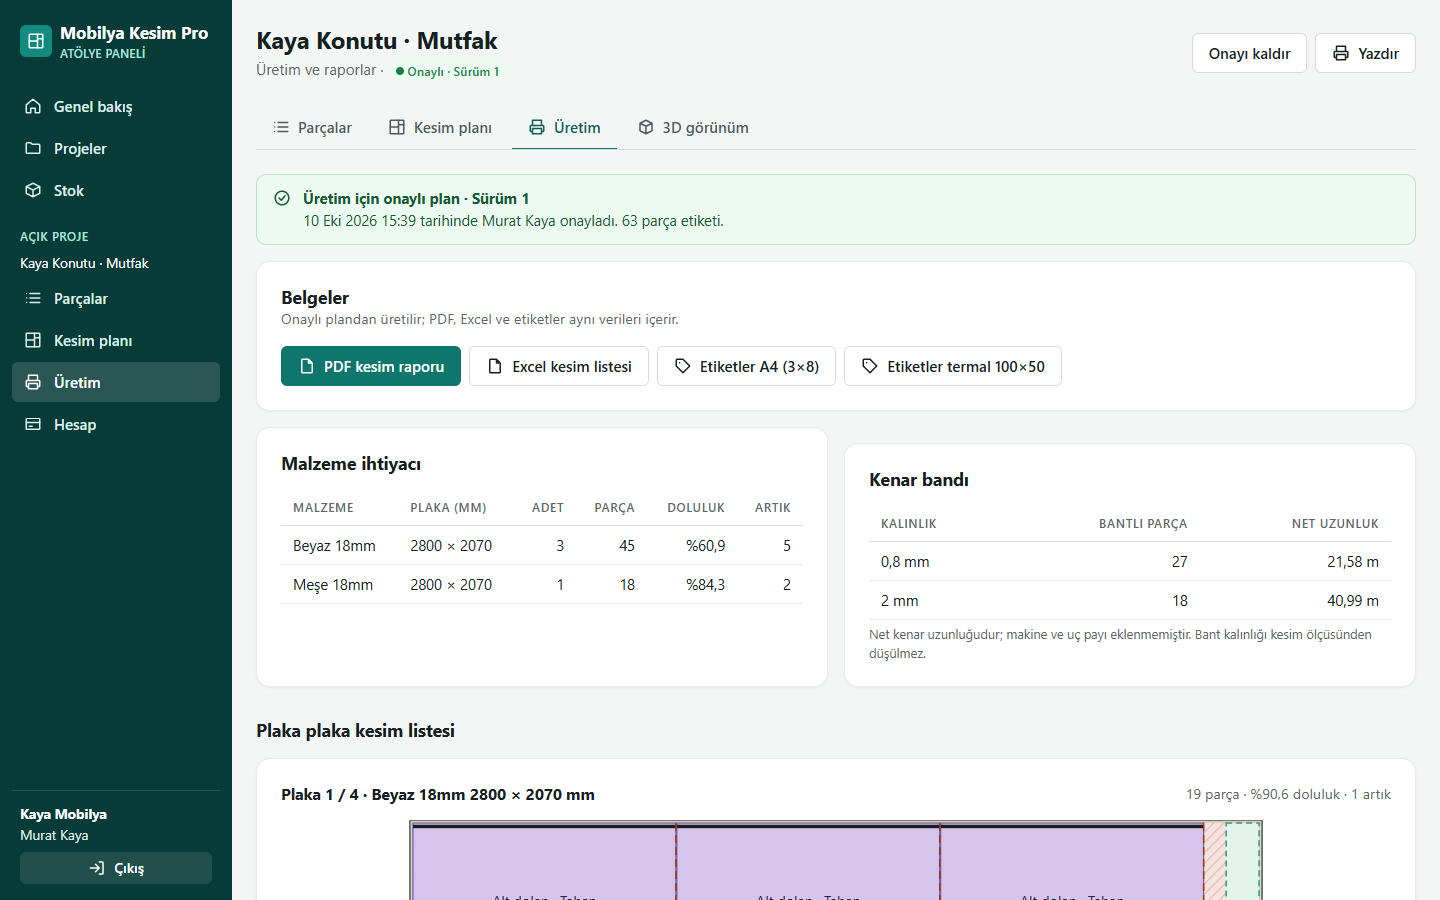1440x900 pixels.
Task: Click the Mobilya Kesim Pro logo icon
Action: coord(36,41)
